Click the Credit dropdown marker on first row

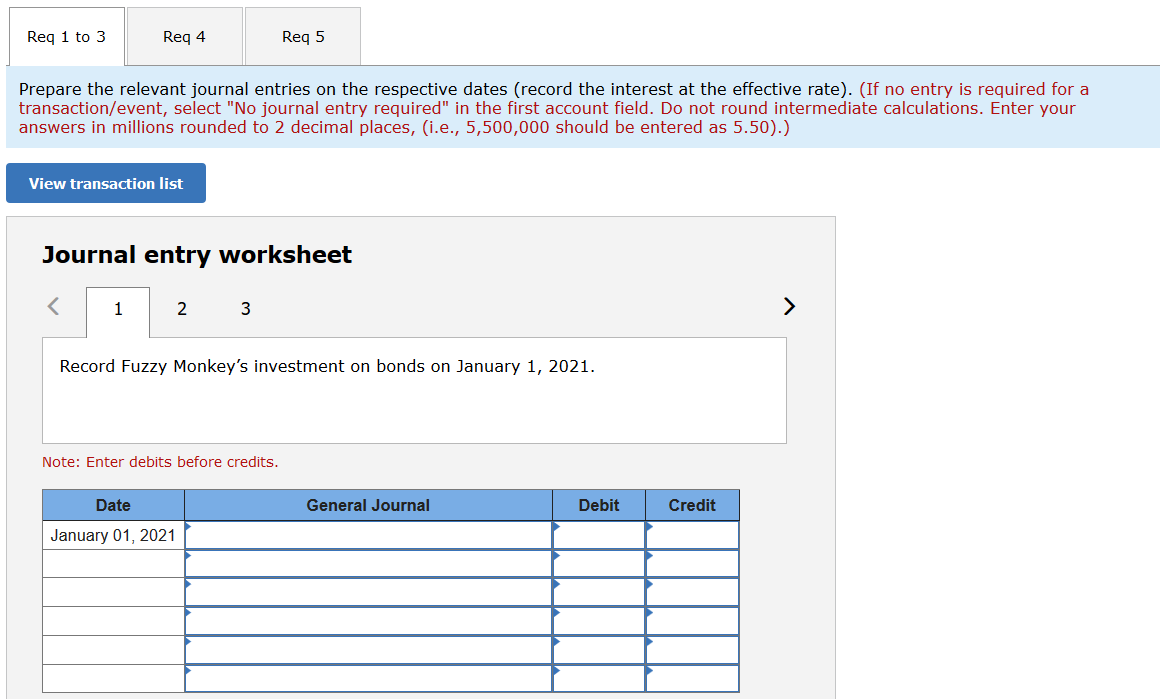click(x=649, y=528)
